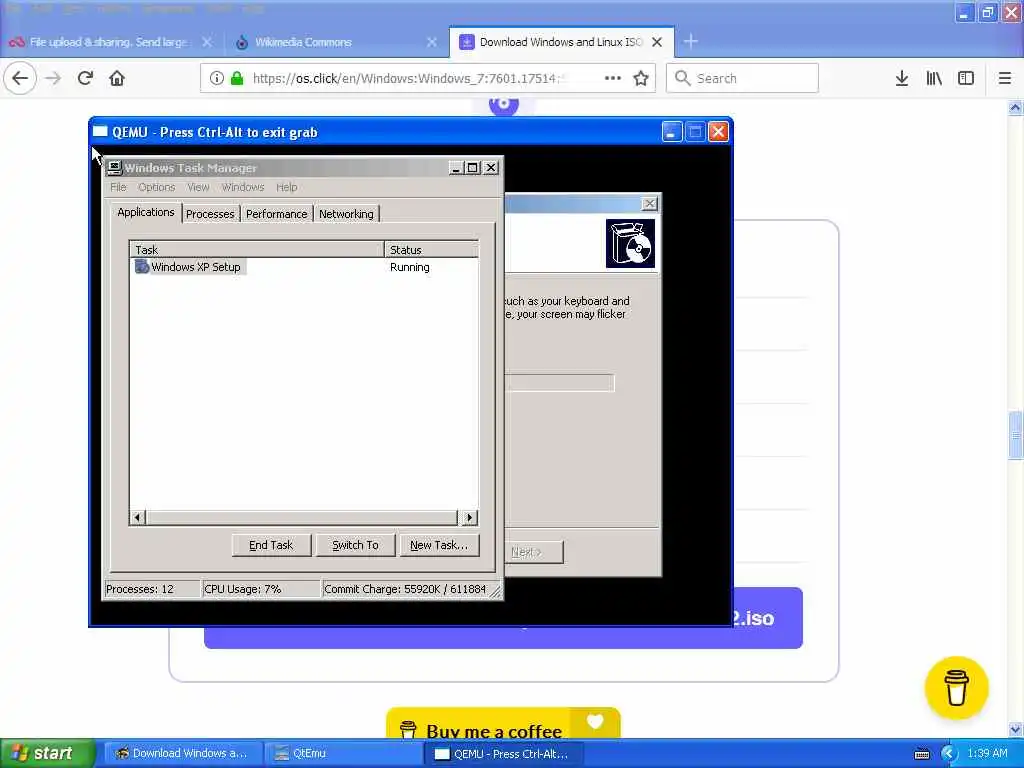1024x768 pixels.
Task: Show site information icon in address bar
Action: coord(216,78)
